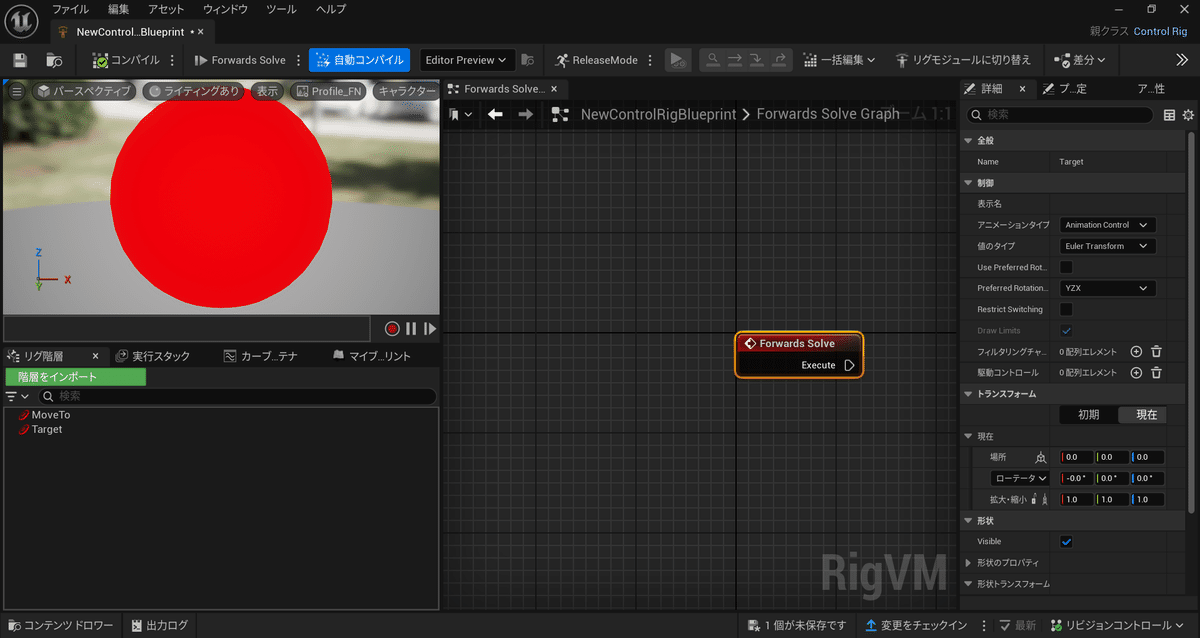Viewport: 1200px width, 638px height.
Task: Open the 編集 menu
Action: pos(118,9)
